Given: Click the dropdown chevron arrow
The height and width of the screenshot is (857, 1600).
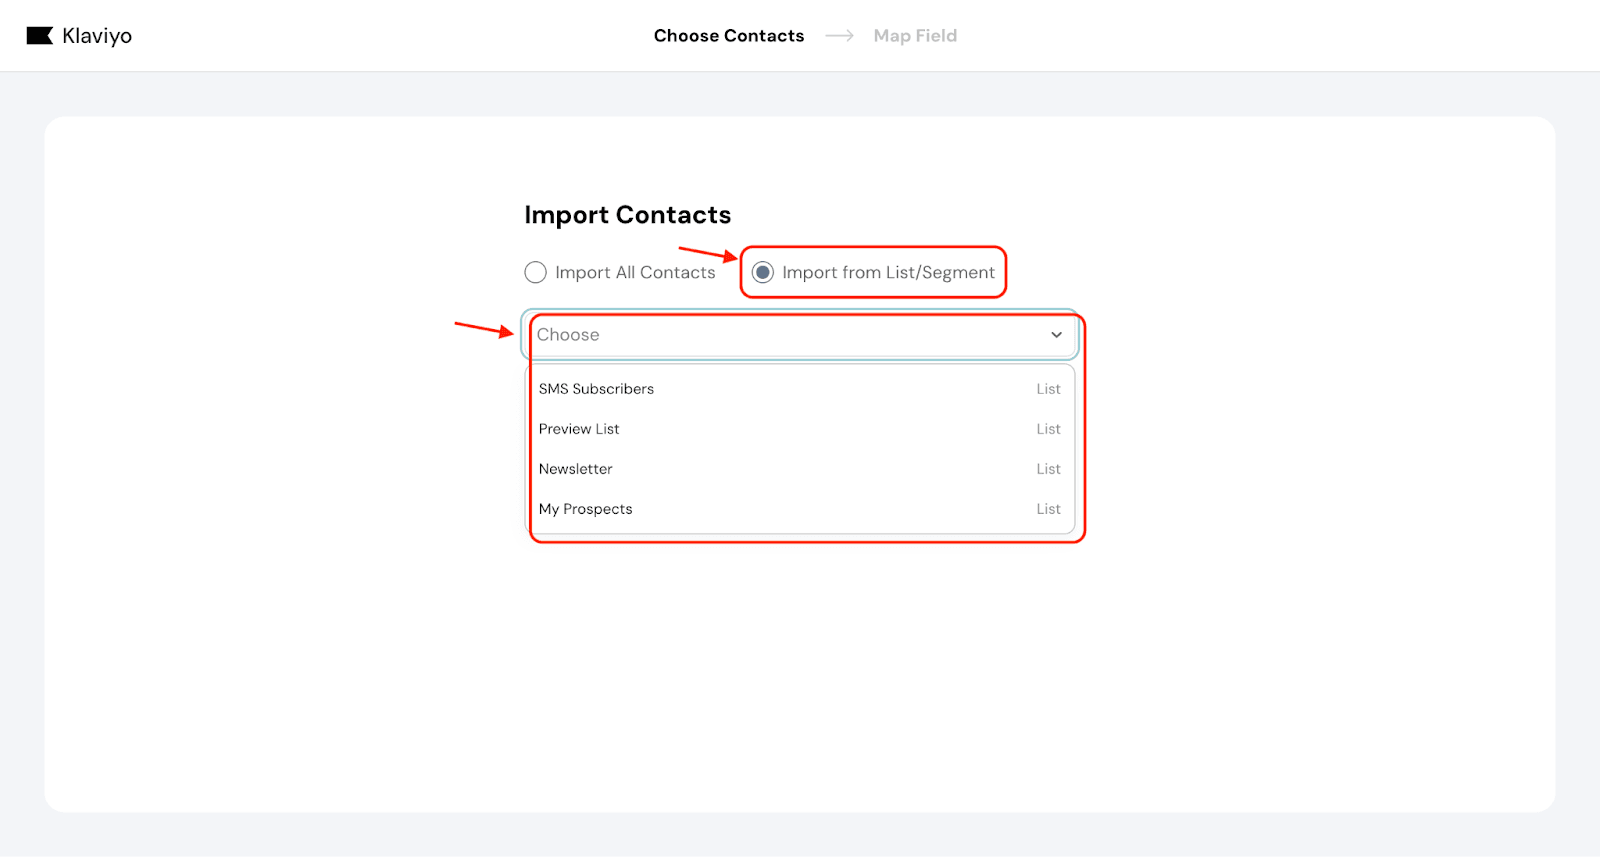Looking at the screenshot, I should (1056, 335).
